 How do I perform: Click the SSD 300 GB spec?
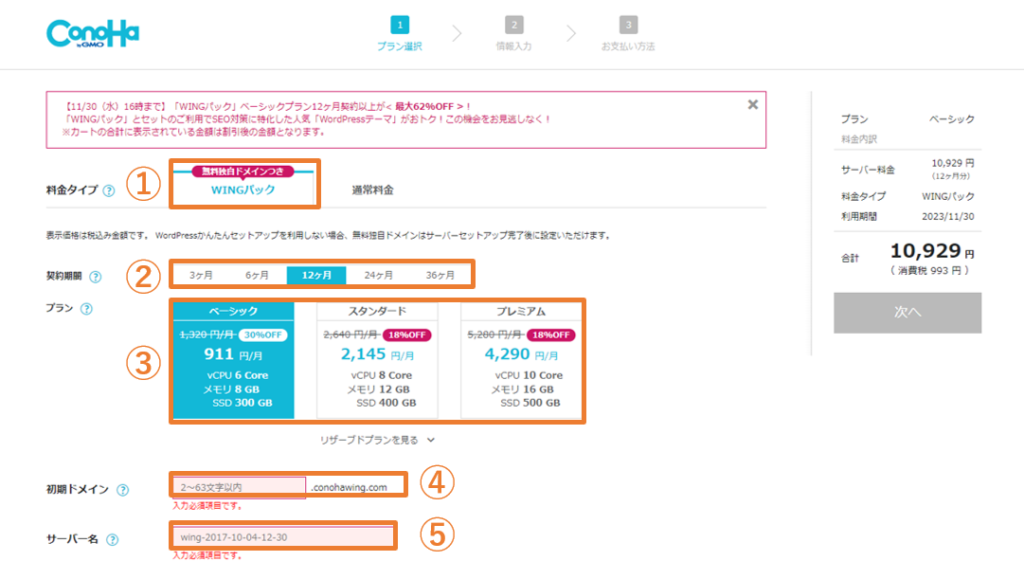(242, 403)
